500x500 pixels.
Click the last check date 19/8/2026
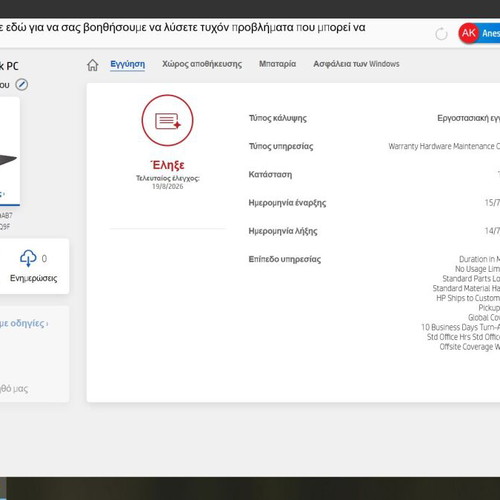coord(168,186)
